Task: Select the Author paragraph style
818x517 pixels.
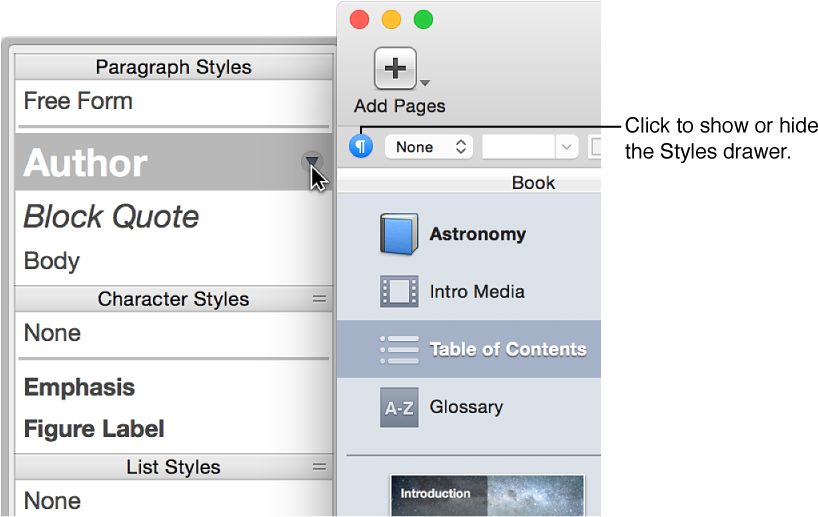Action: pyautogui.click(x=173, y=162)
